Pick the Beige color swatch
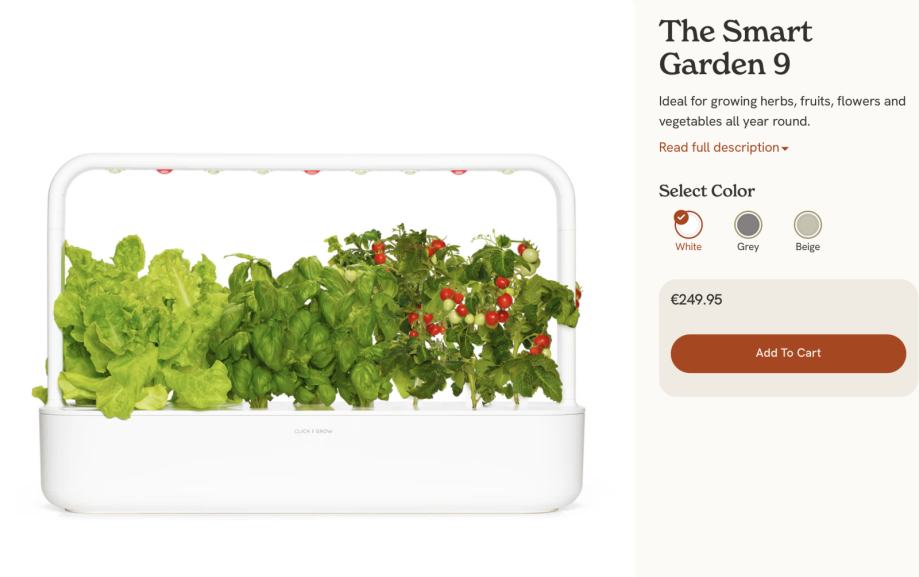The height and width of the screenshot is (577, 919). coord(808,224)
